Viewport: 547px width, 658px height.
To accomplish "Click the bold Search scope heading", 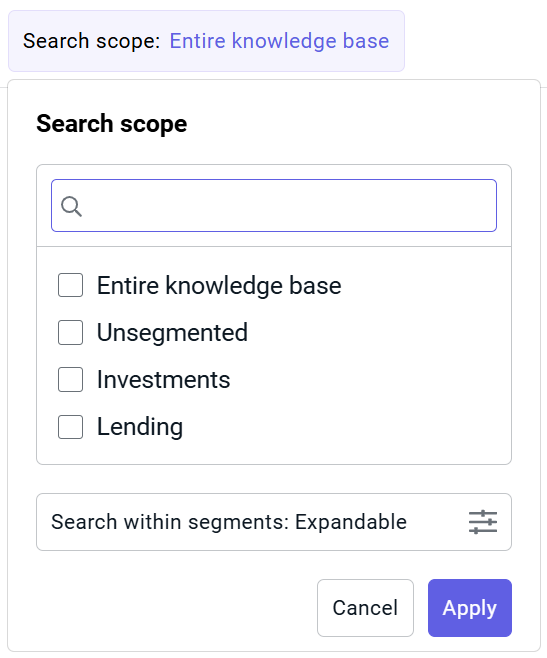I will 112,124.
